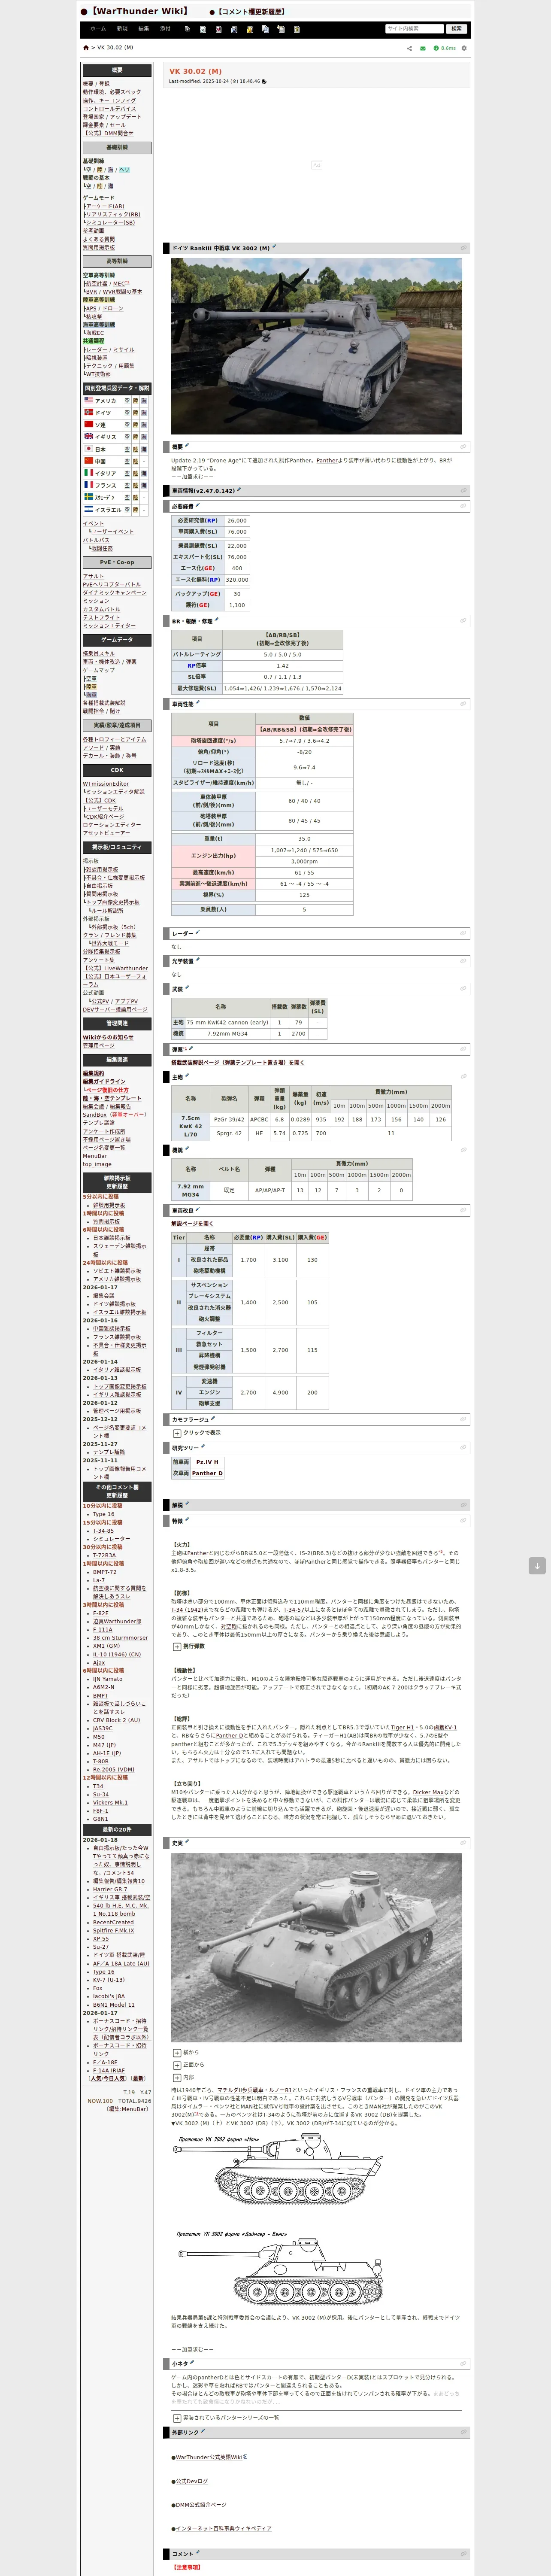Click the edit-history icon beside Last-modified date
551x2576 pixels.
(x=264, y=81)
